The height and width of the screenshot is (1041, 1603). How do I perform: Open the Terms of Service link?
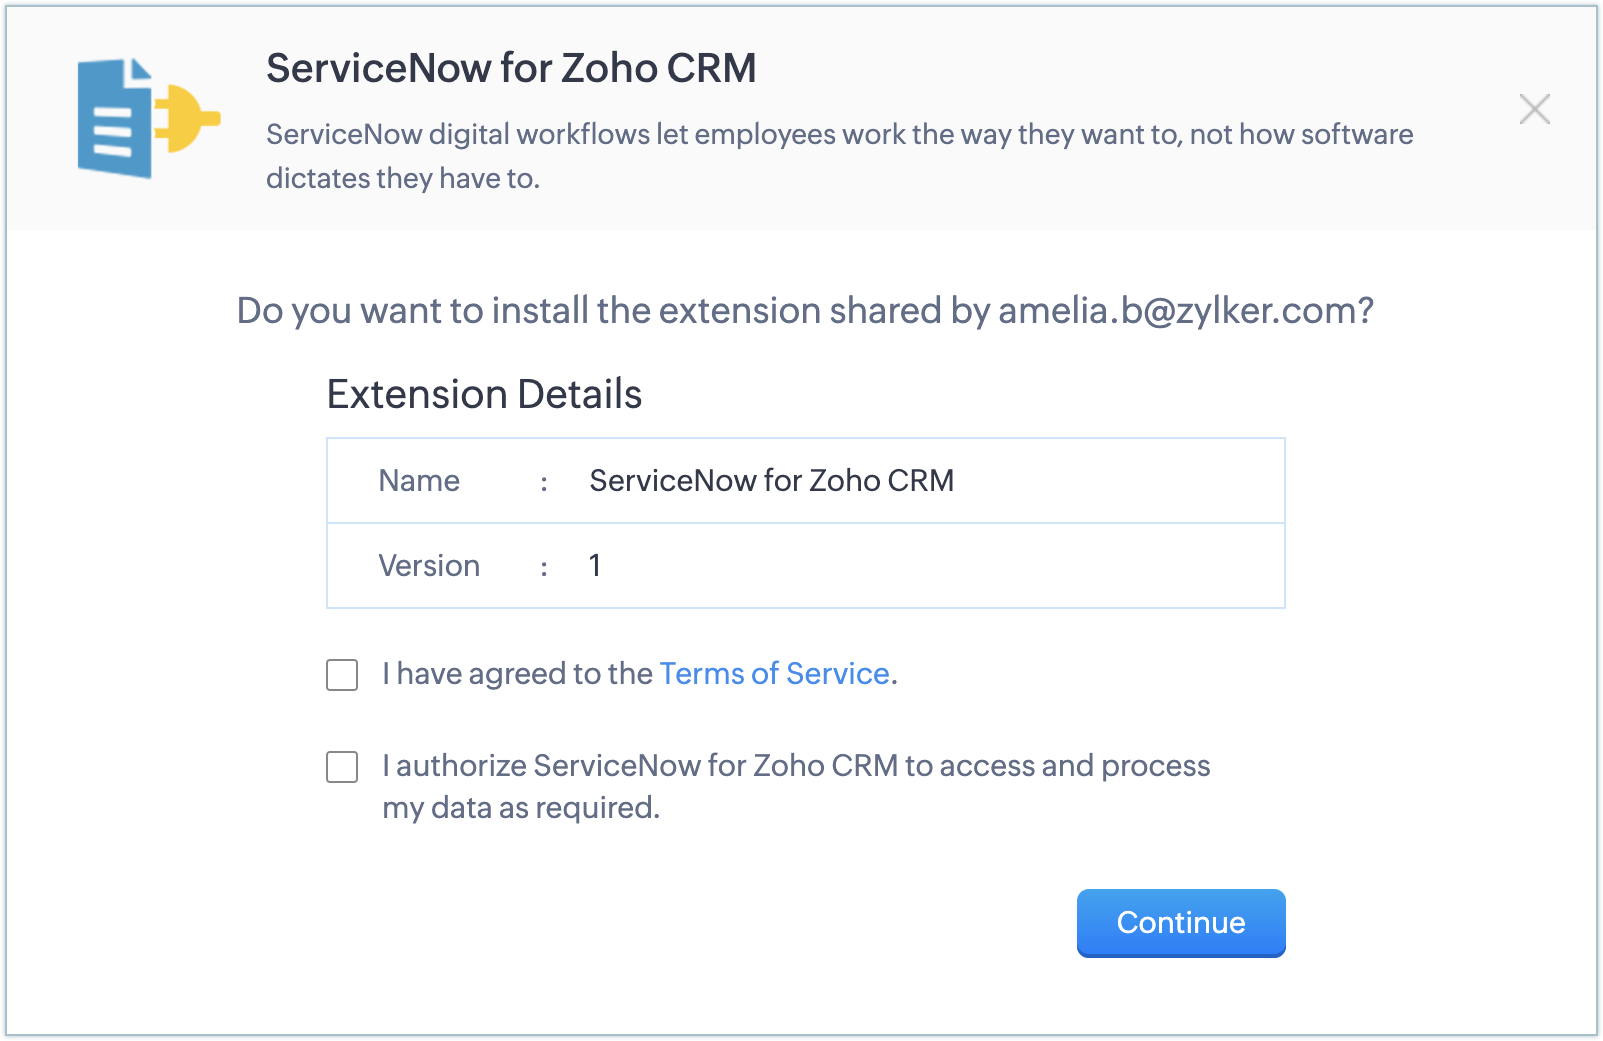[x=774, y=674]
